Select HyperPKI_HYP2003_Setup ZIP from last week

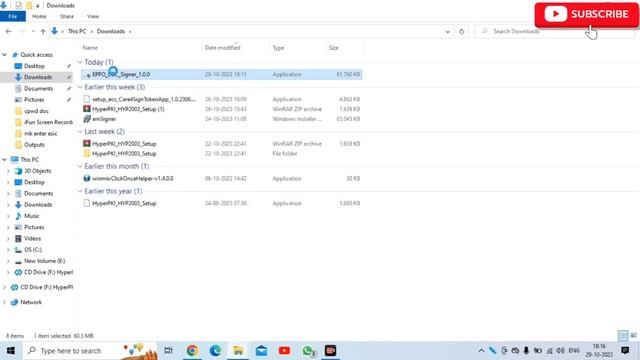click(221, 144)
